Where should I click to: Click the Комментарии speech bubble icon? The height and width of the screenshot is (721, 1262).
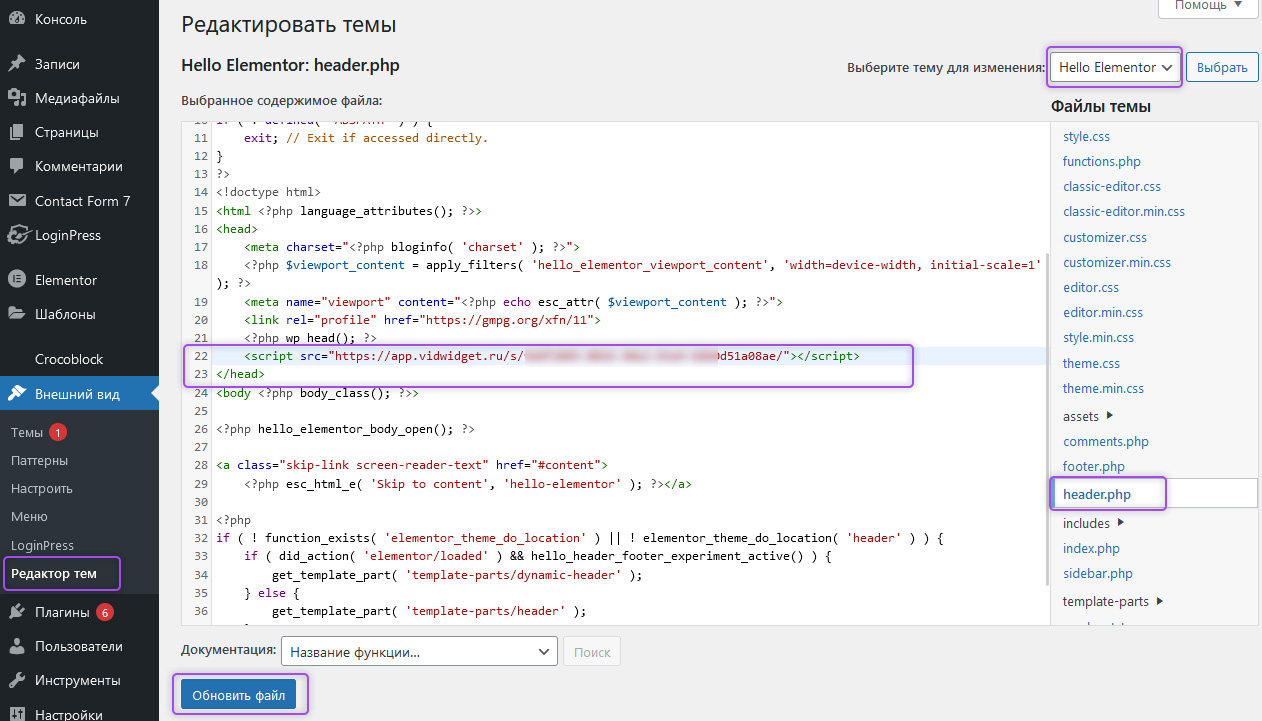coord(17,167)
